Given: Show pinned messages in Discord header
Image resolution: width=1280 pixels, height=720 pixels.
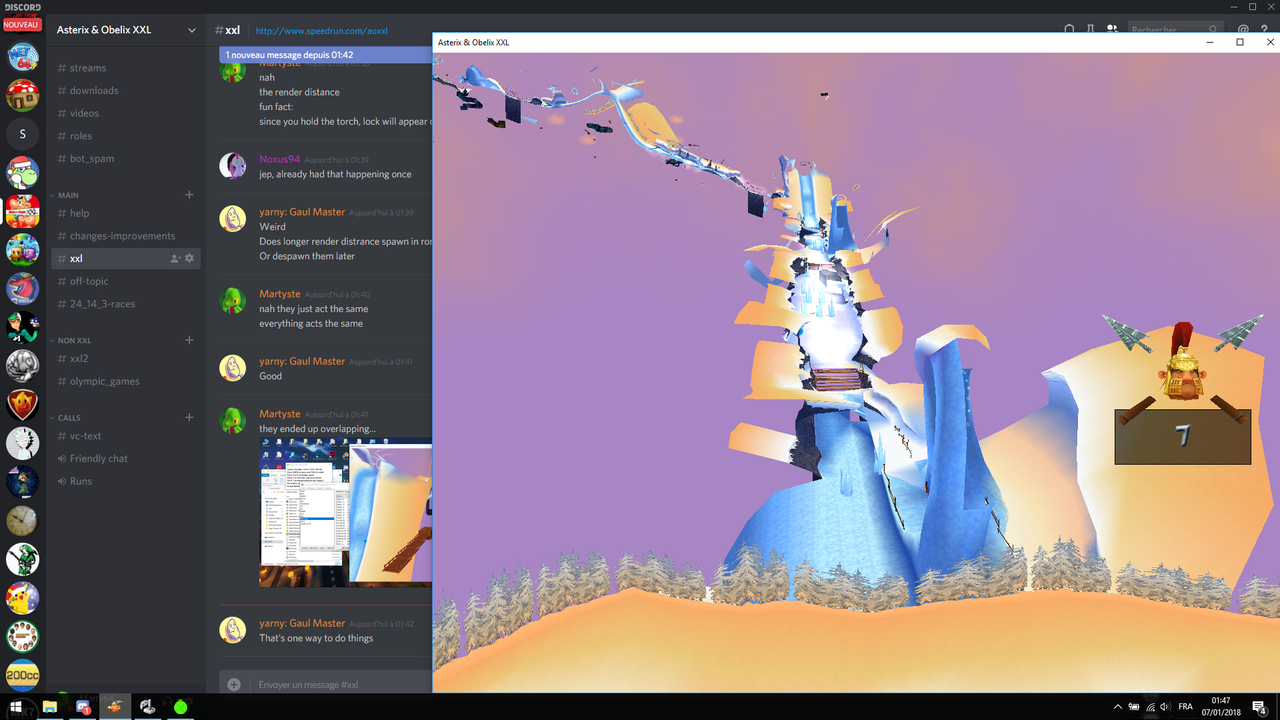Looking at the screenshot, I should tap(1091, 30).
